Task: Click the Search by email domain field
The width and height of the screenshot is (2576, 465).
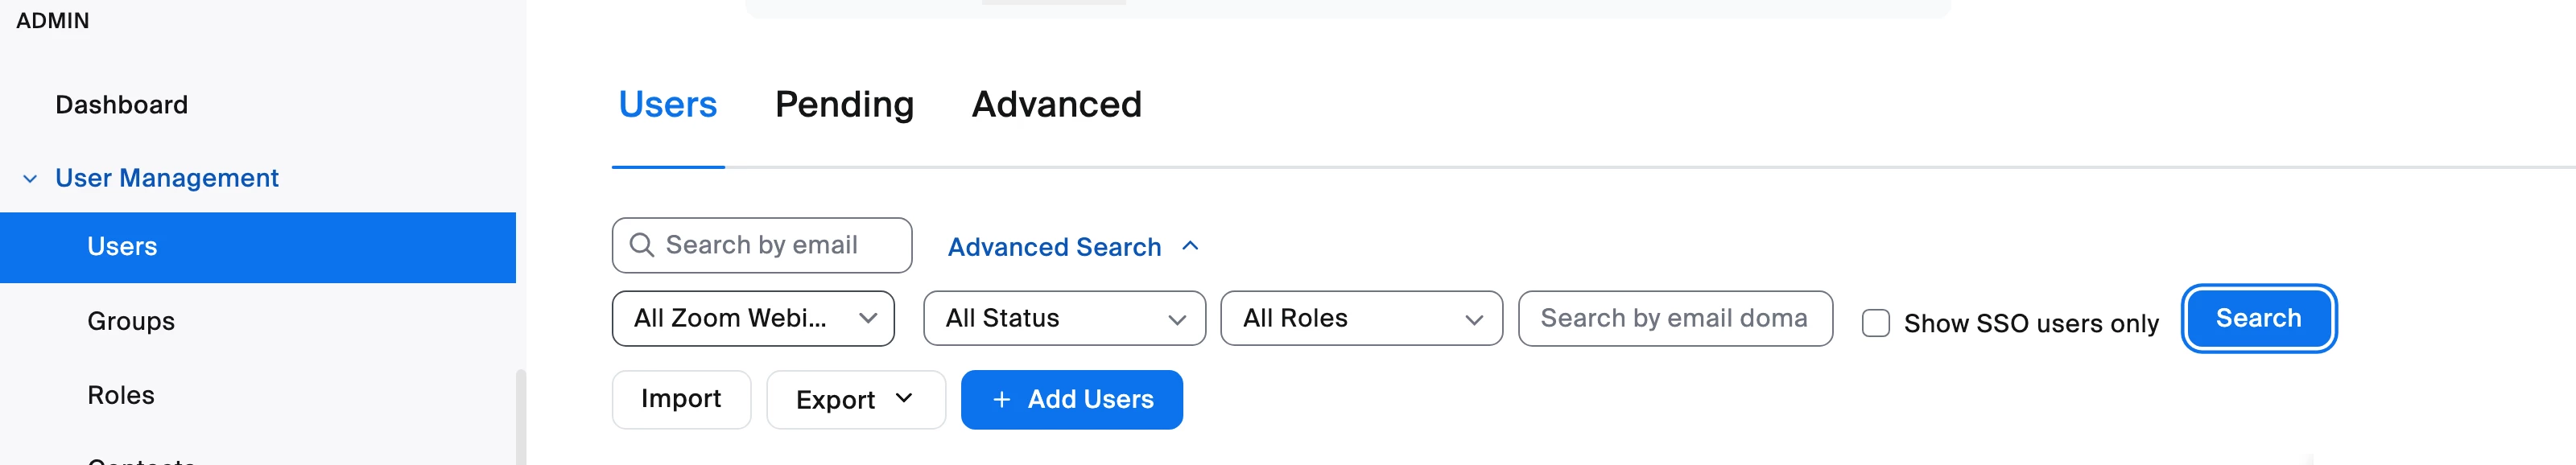Action: point(1674,319)
